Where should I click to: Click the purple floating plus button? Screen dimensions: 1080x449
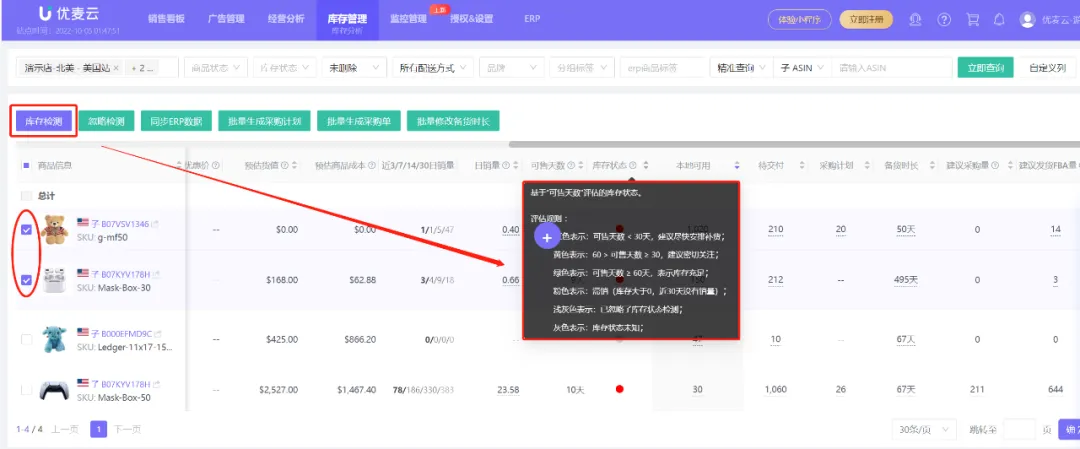coord(547,236)
